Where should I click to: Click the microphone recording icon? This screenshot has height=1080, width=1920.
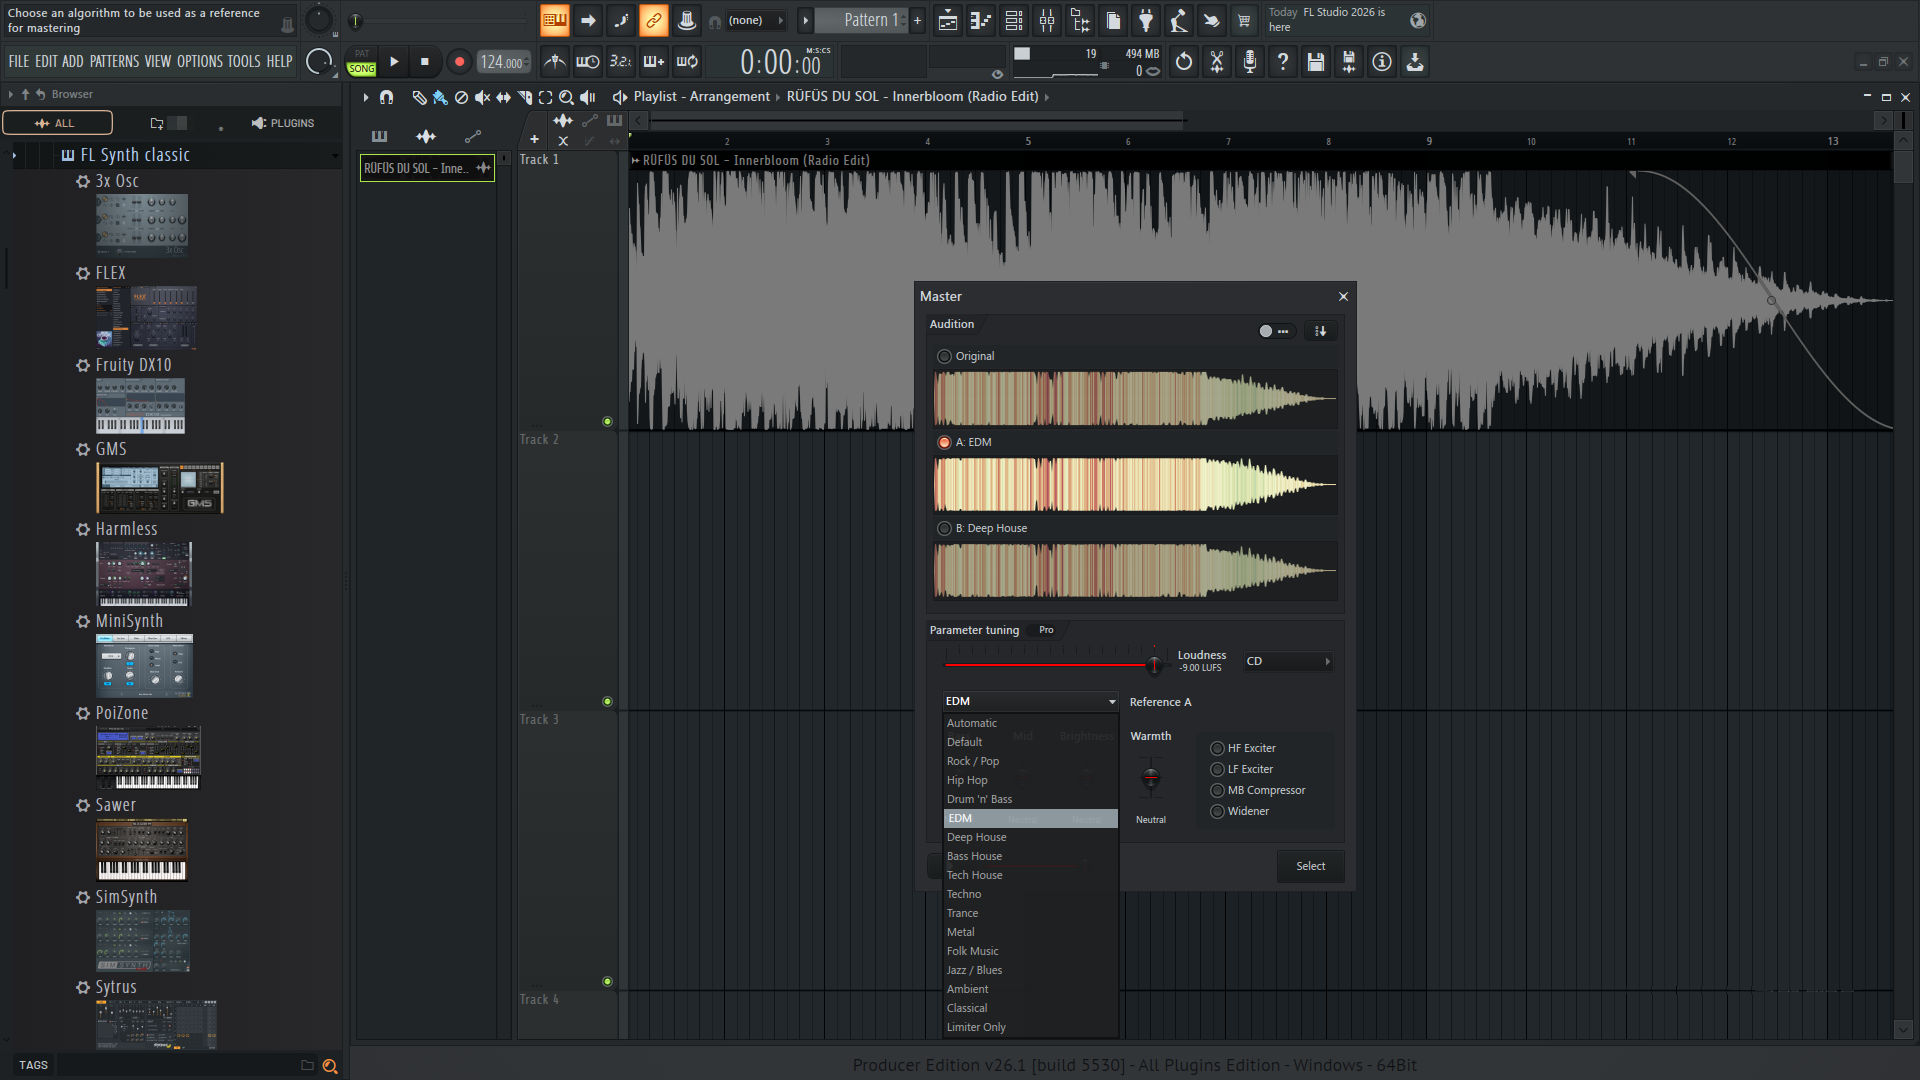point(1250,62)
